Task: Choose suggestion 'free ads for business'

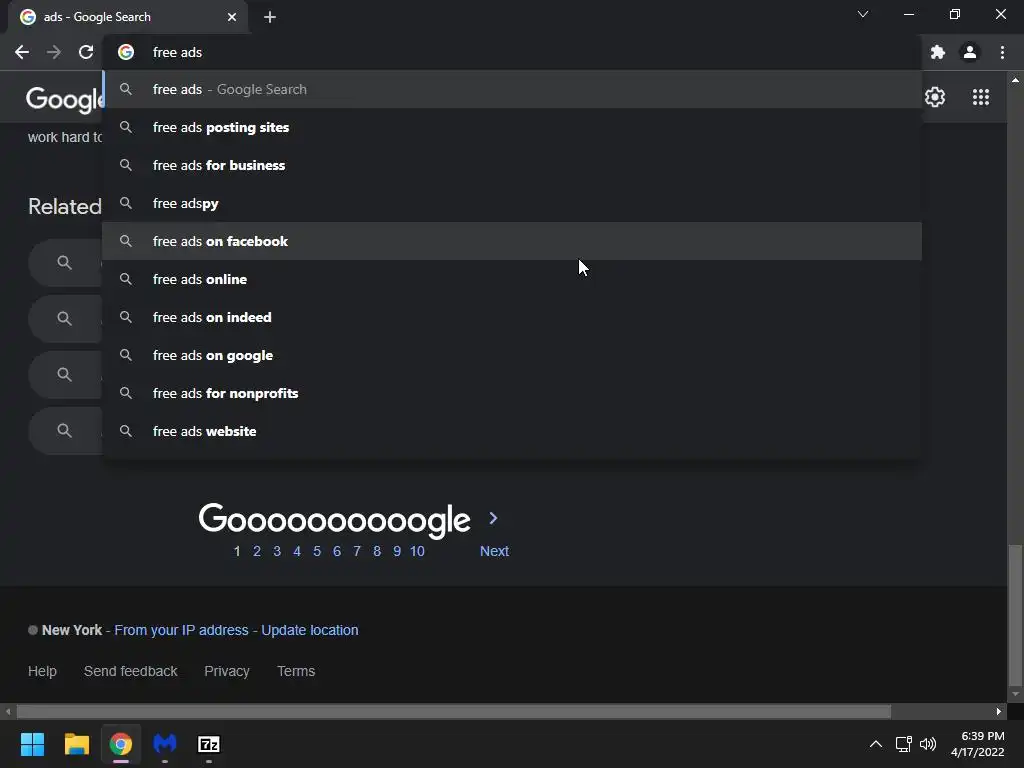Action: click(x=512, y=165)
